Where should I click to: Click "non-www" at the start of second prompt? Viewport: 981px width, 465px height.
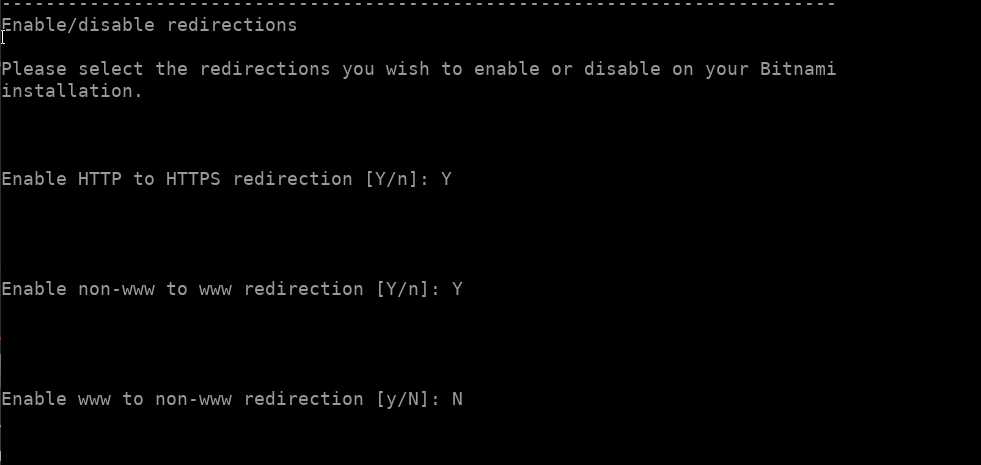coord(116,289)
